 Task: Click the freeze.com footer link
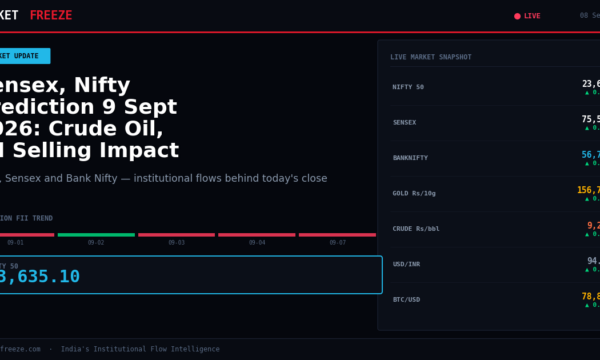[20, 349]
